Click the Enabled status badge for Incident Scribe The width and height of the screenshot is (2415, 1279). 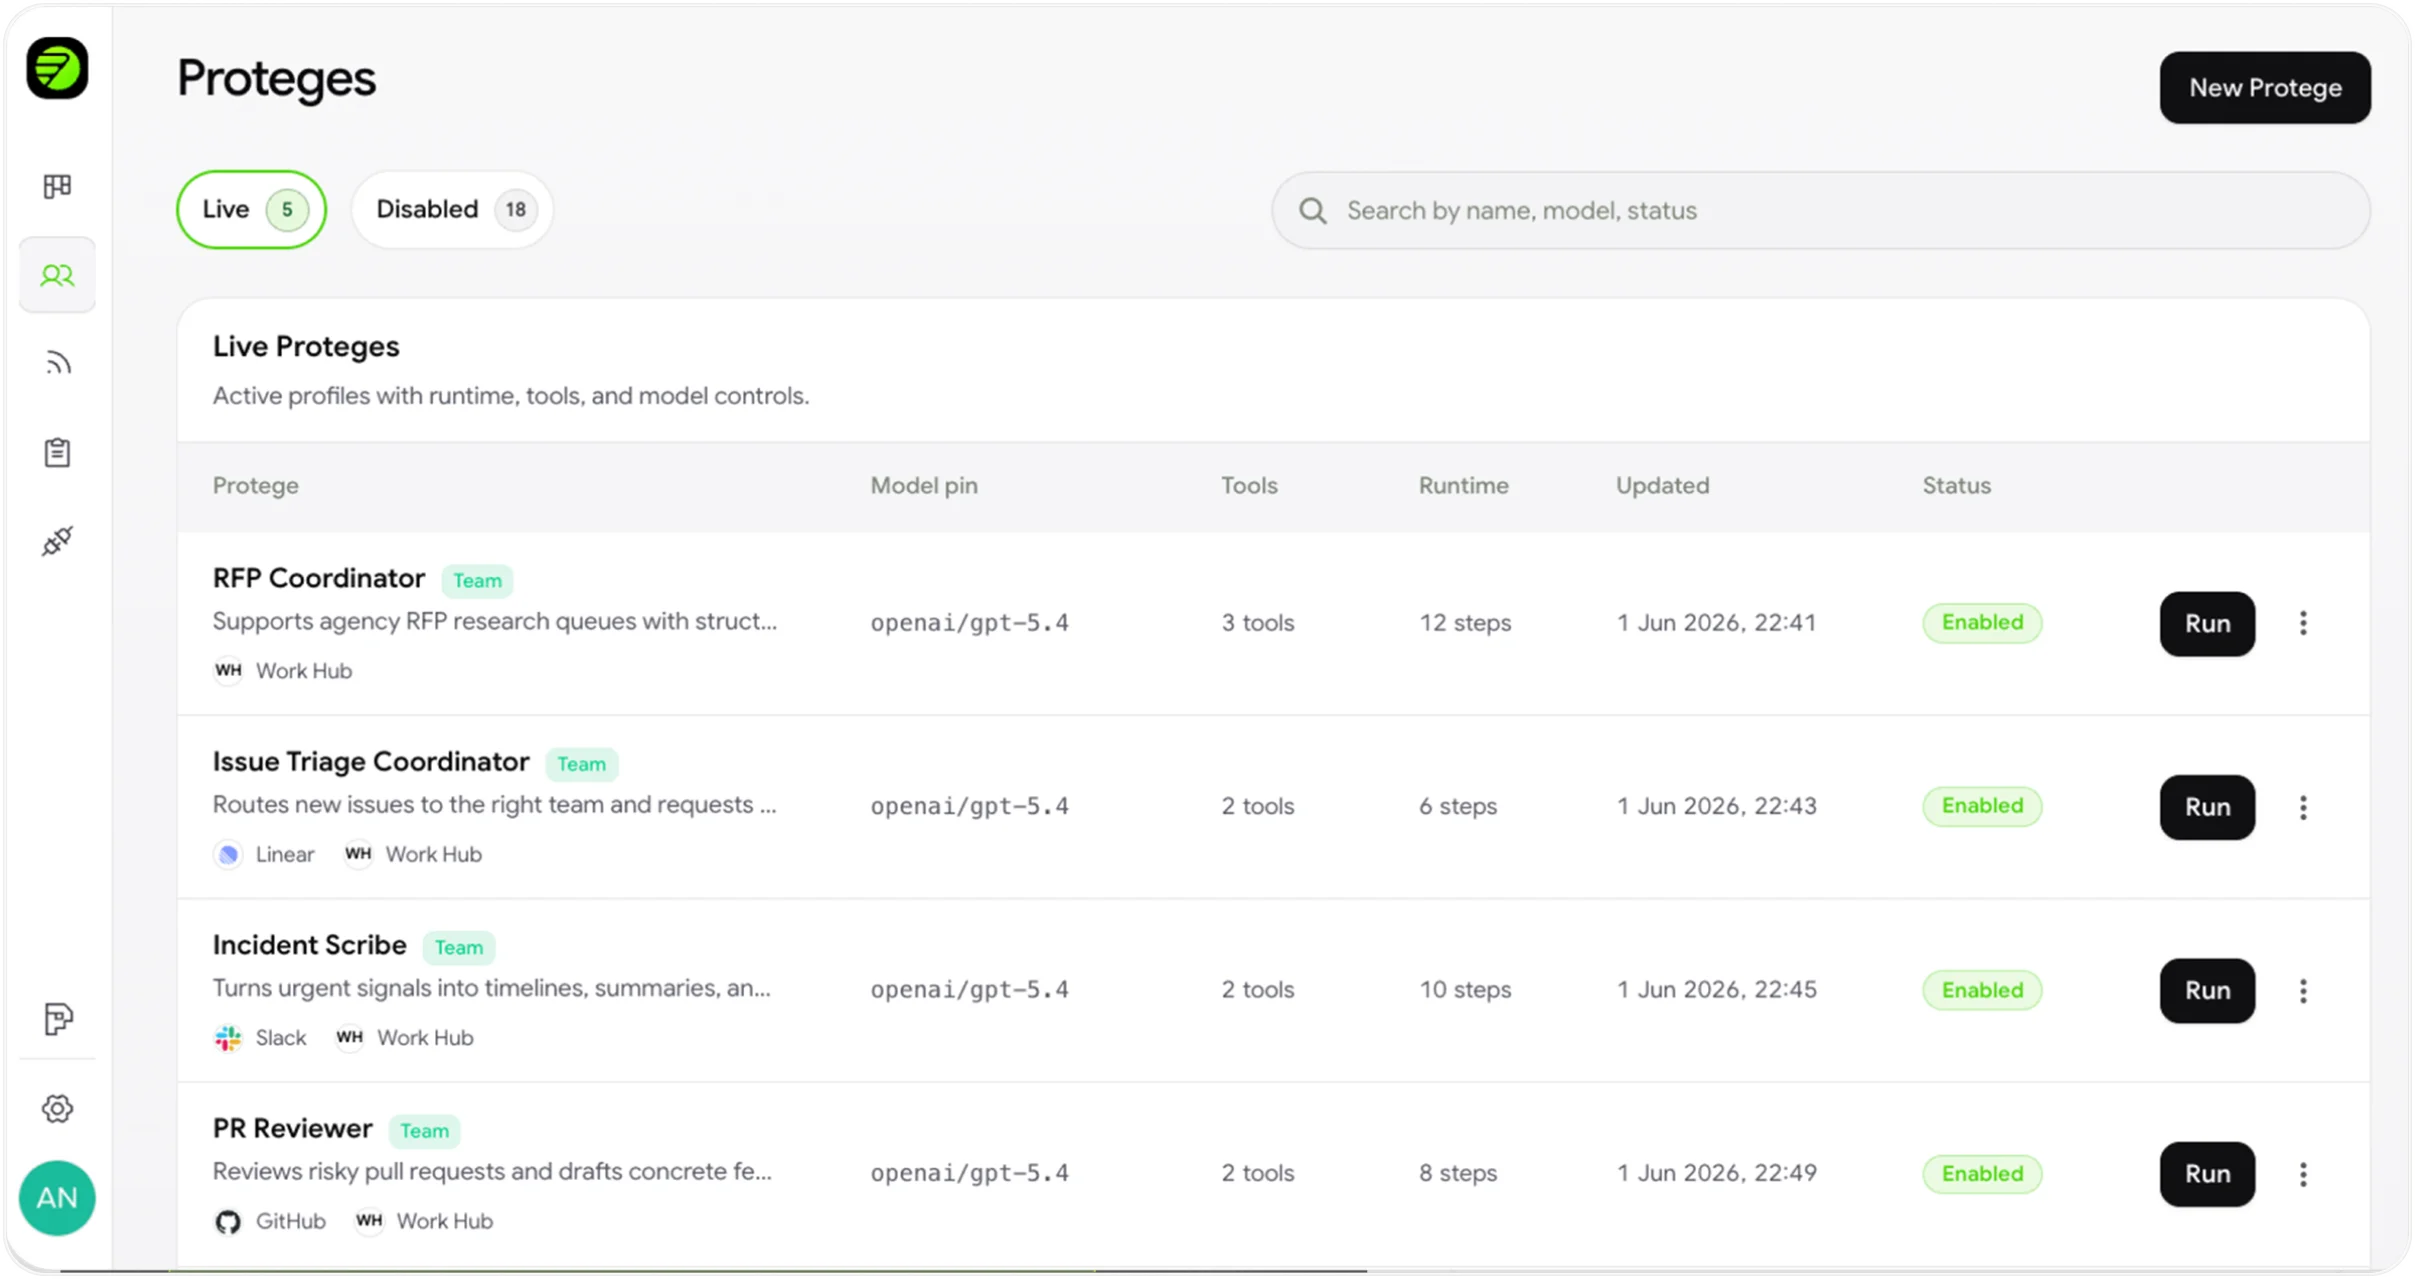pos(1982,990)
